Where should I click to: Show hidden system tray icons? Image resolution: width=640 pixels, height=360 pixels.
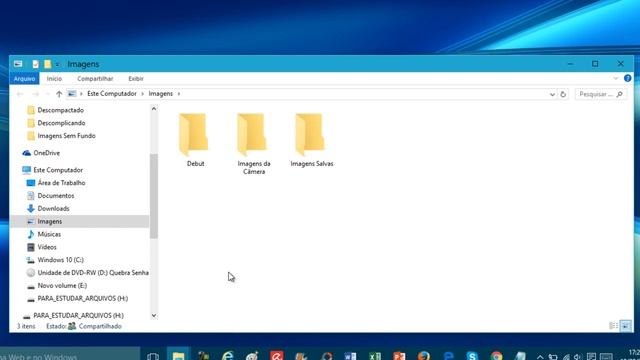540,357
